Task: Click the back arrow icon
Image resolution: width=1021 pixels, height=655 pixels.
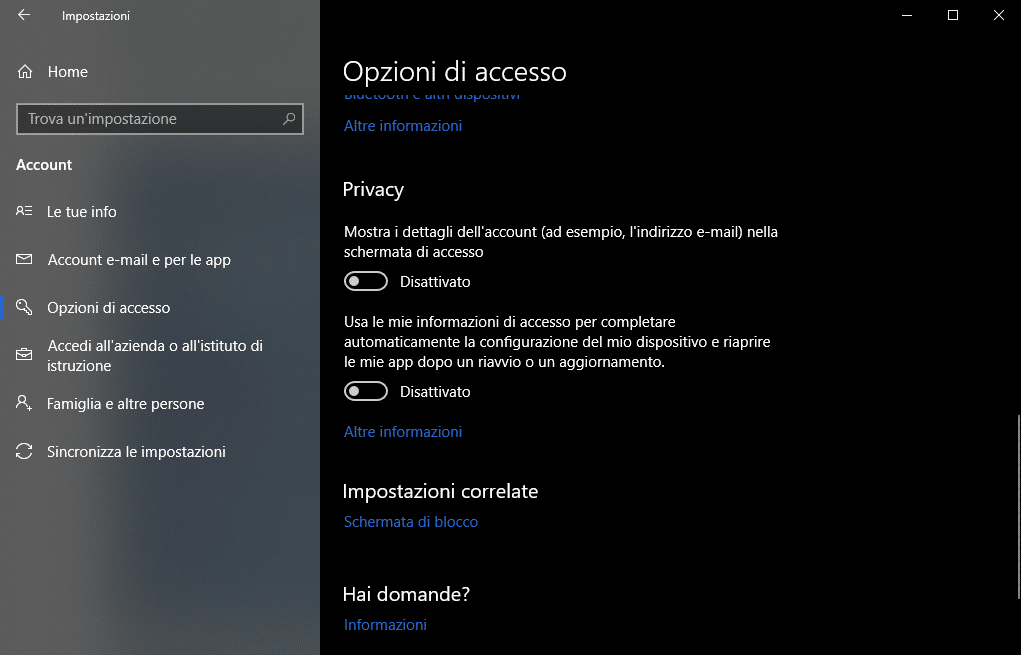Action: tap(24, 16)
